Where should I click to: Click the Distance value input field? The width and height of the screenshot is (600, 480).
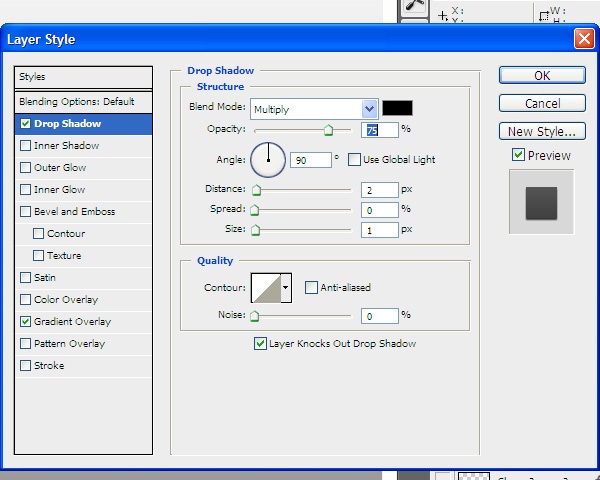(x=379, y=189)
